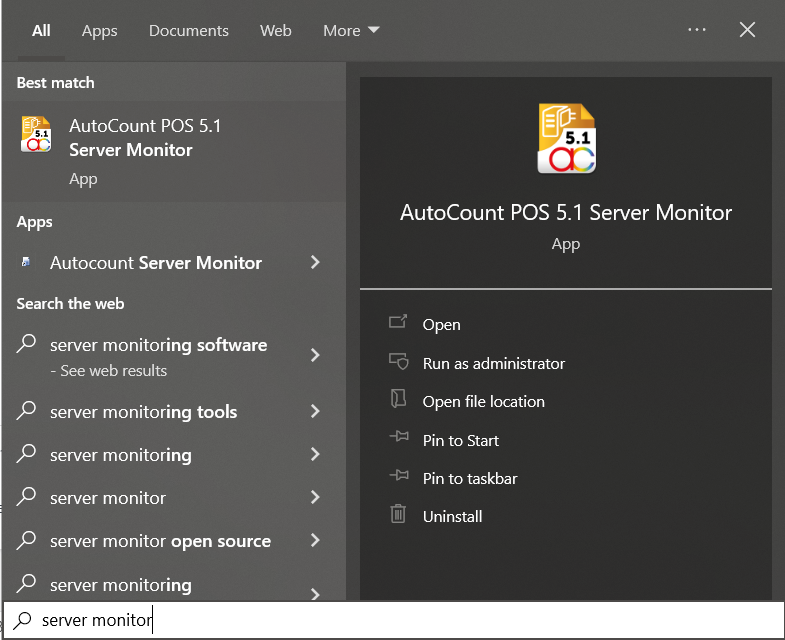785x640 pixels.
Task: Click the AutoCount POS 5.1 best match icon
Action: (x=36, y=134)
